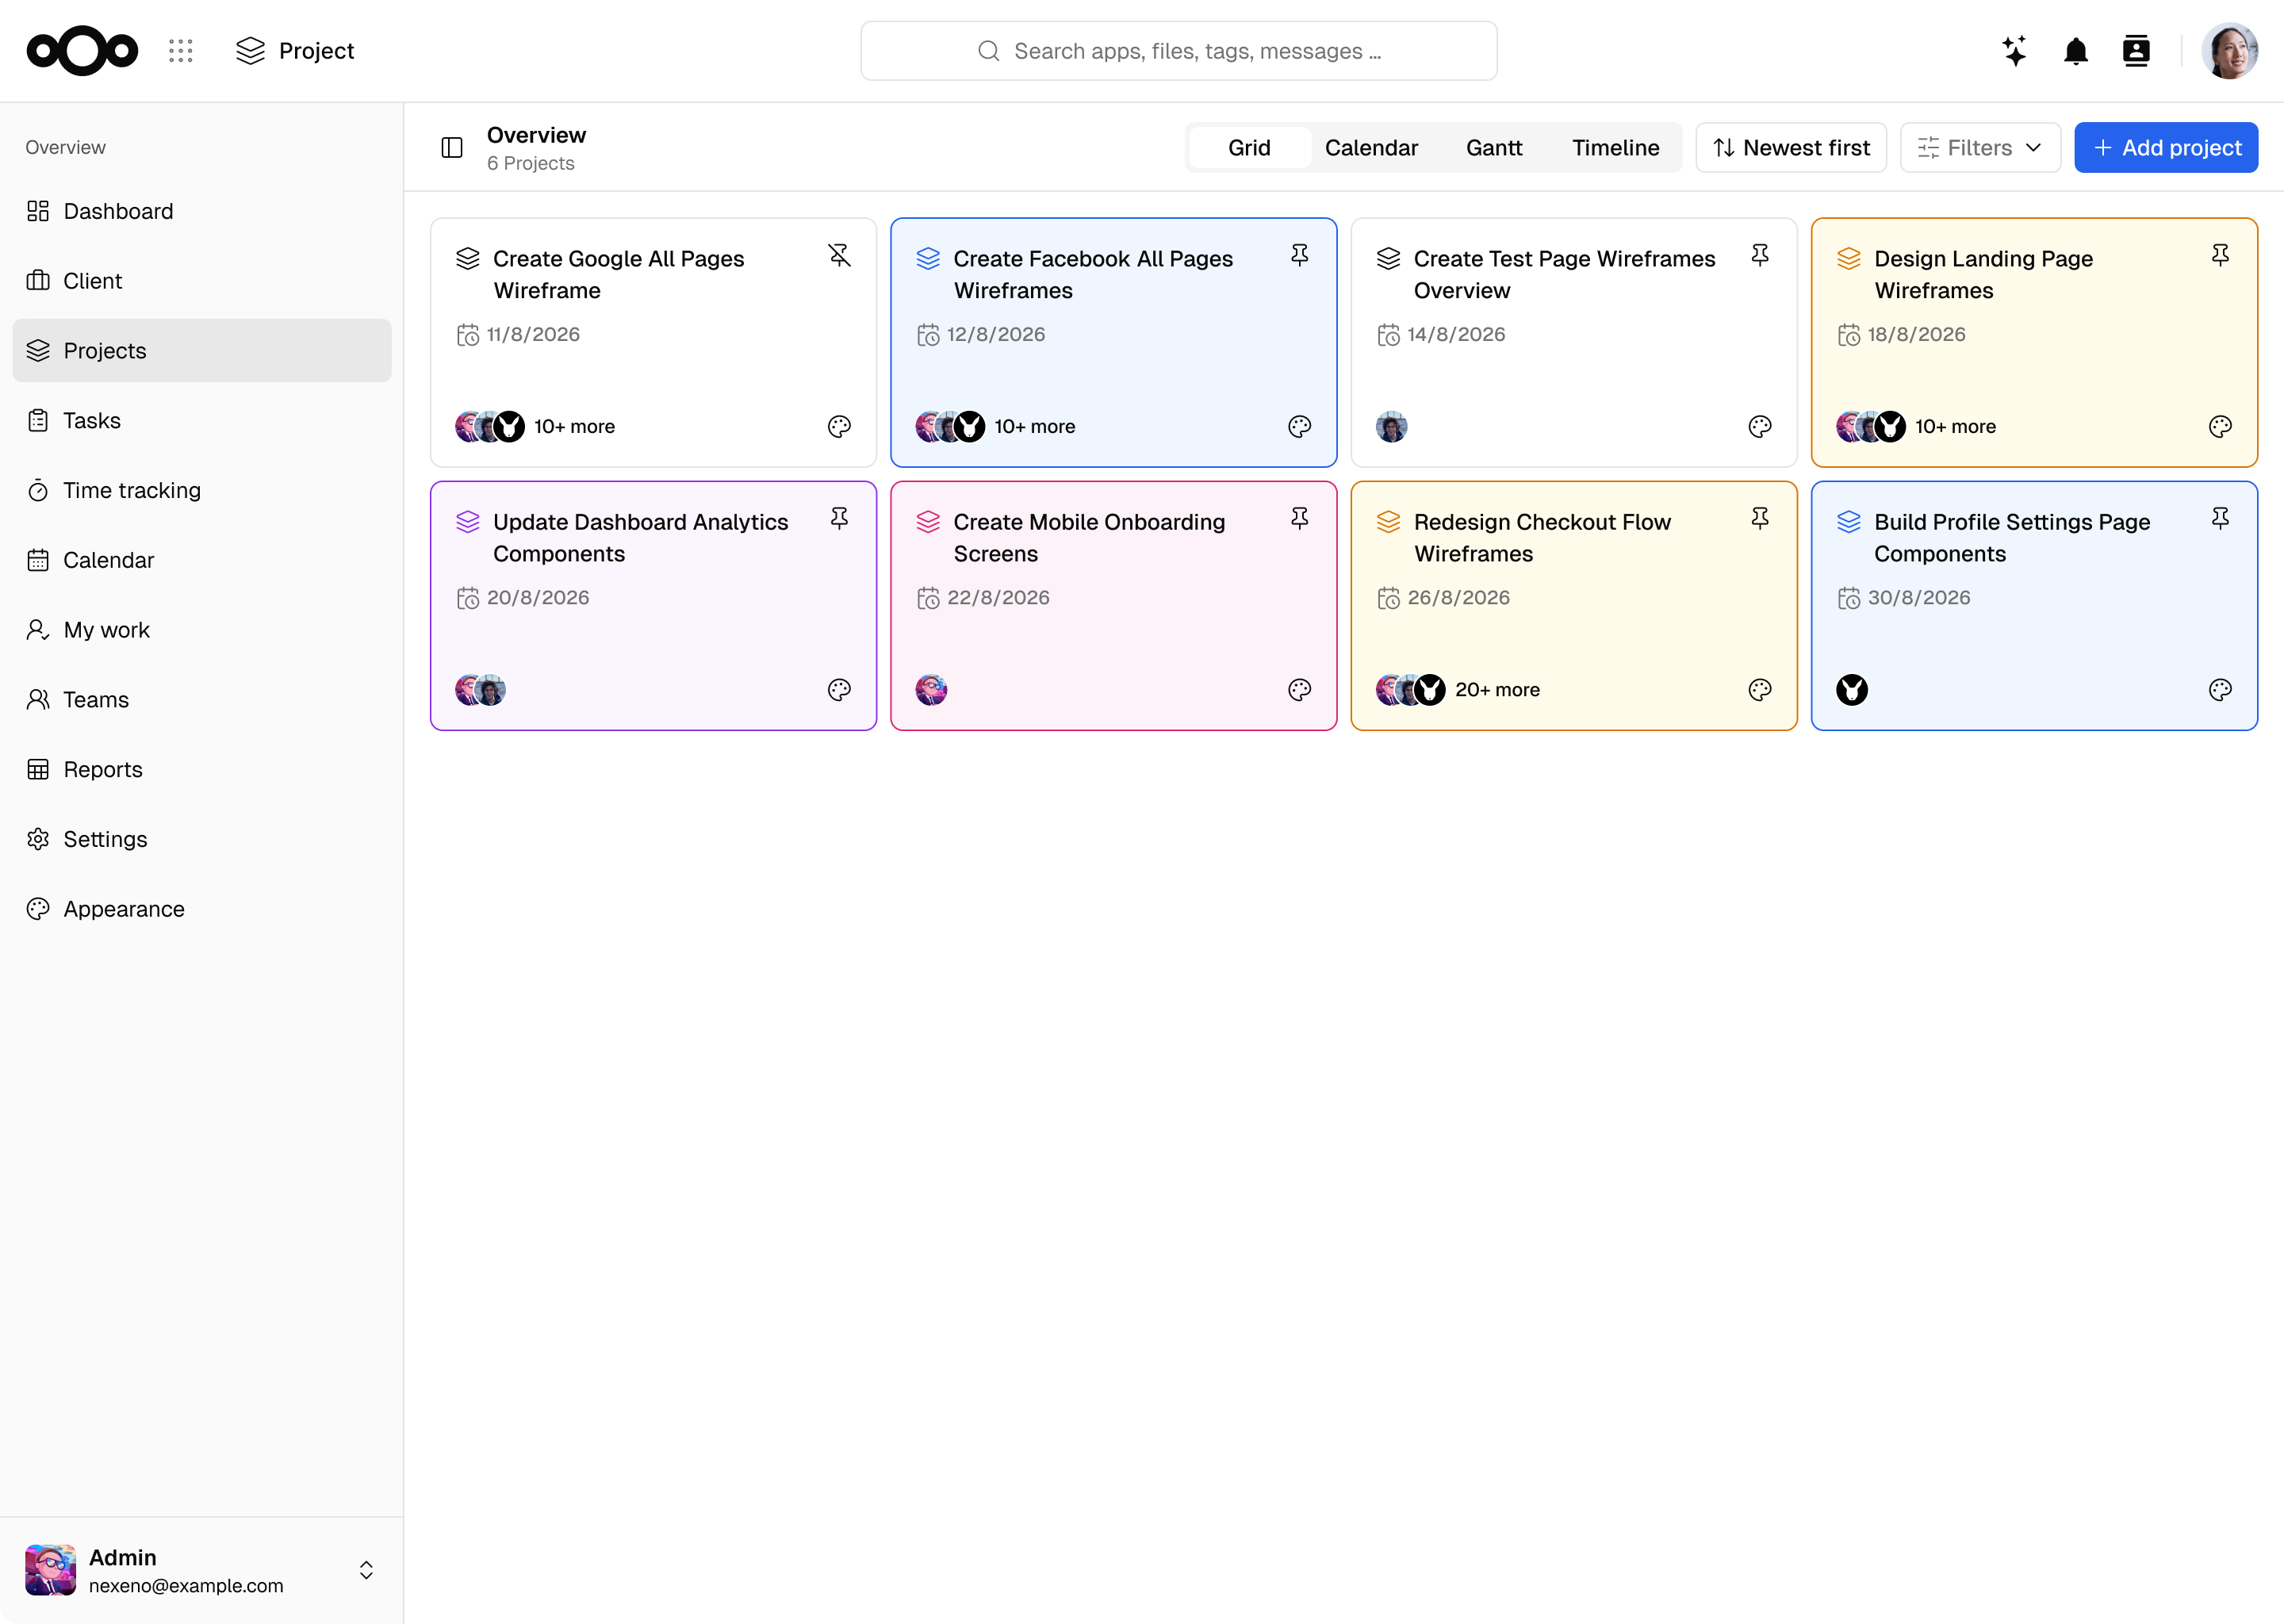The width and height of the screenshot is (2284, 1624).
Task: Open color palette for Facebook All Pages card
Action: (x=1299, y=427)
